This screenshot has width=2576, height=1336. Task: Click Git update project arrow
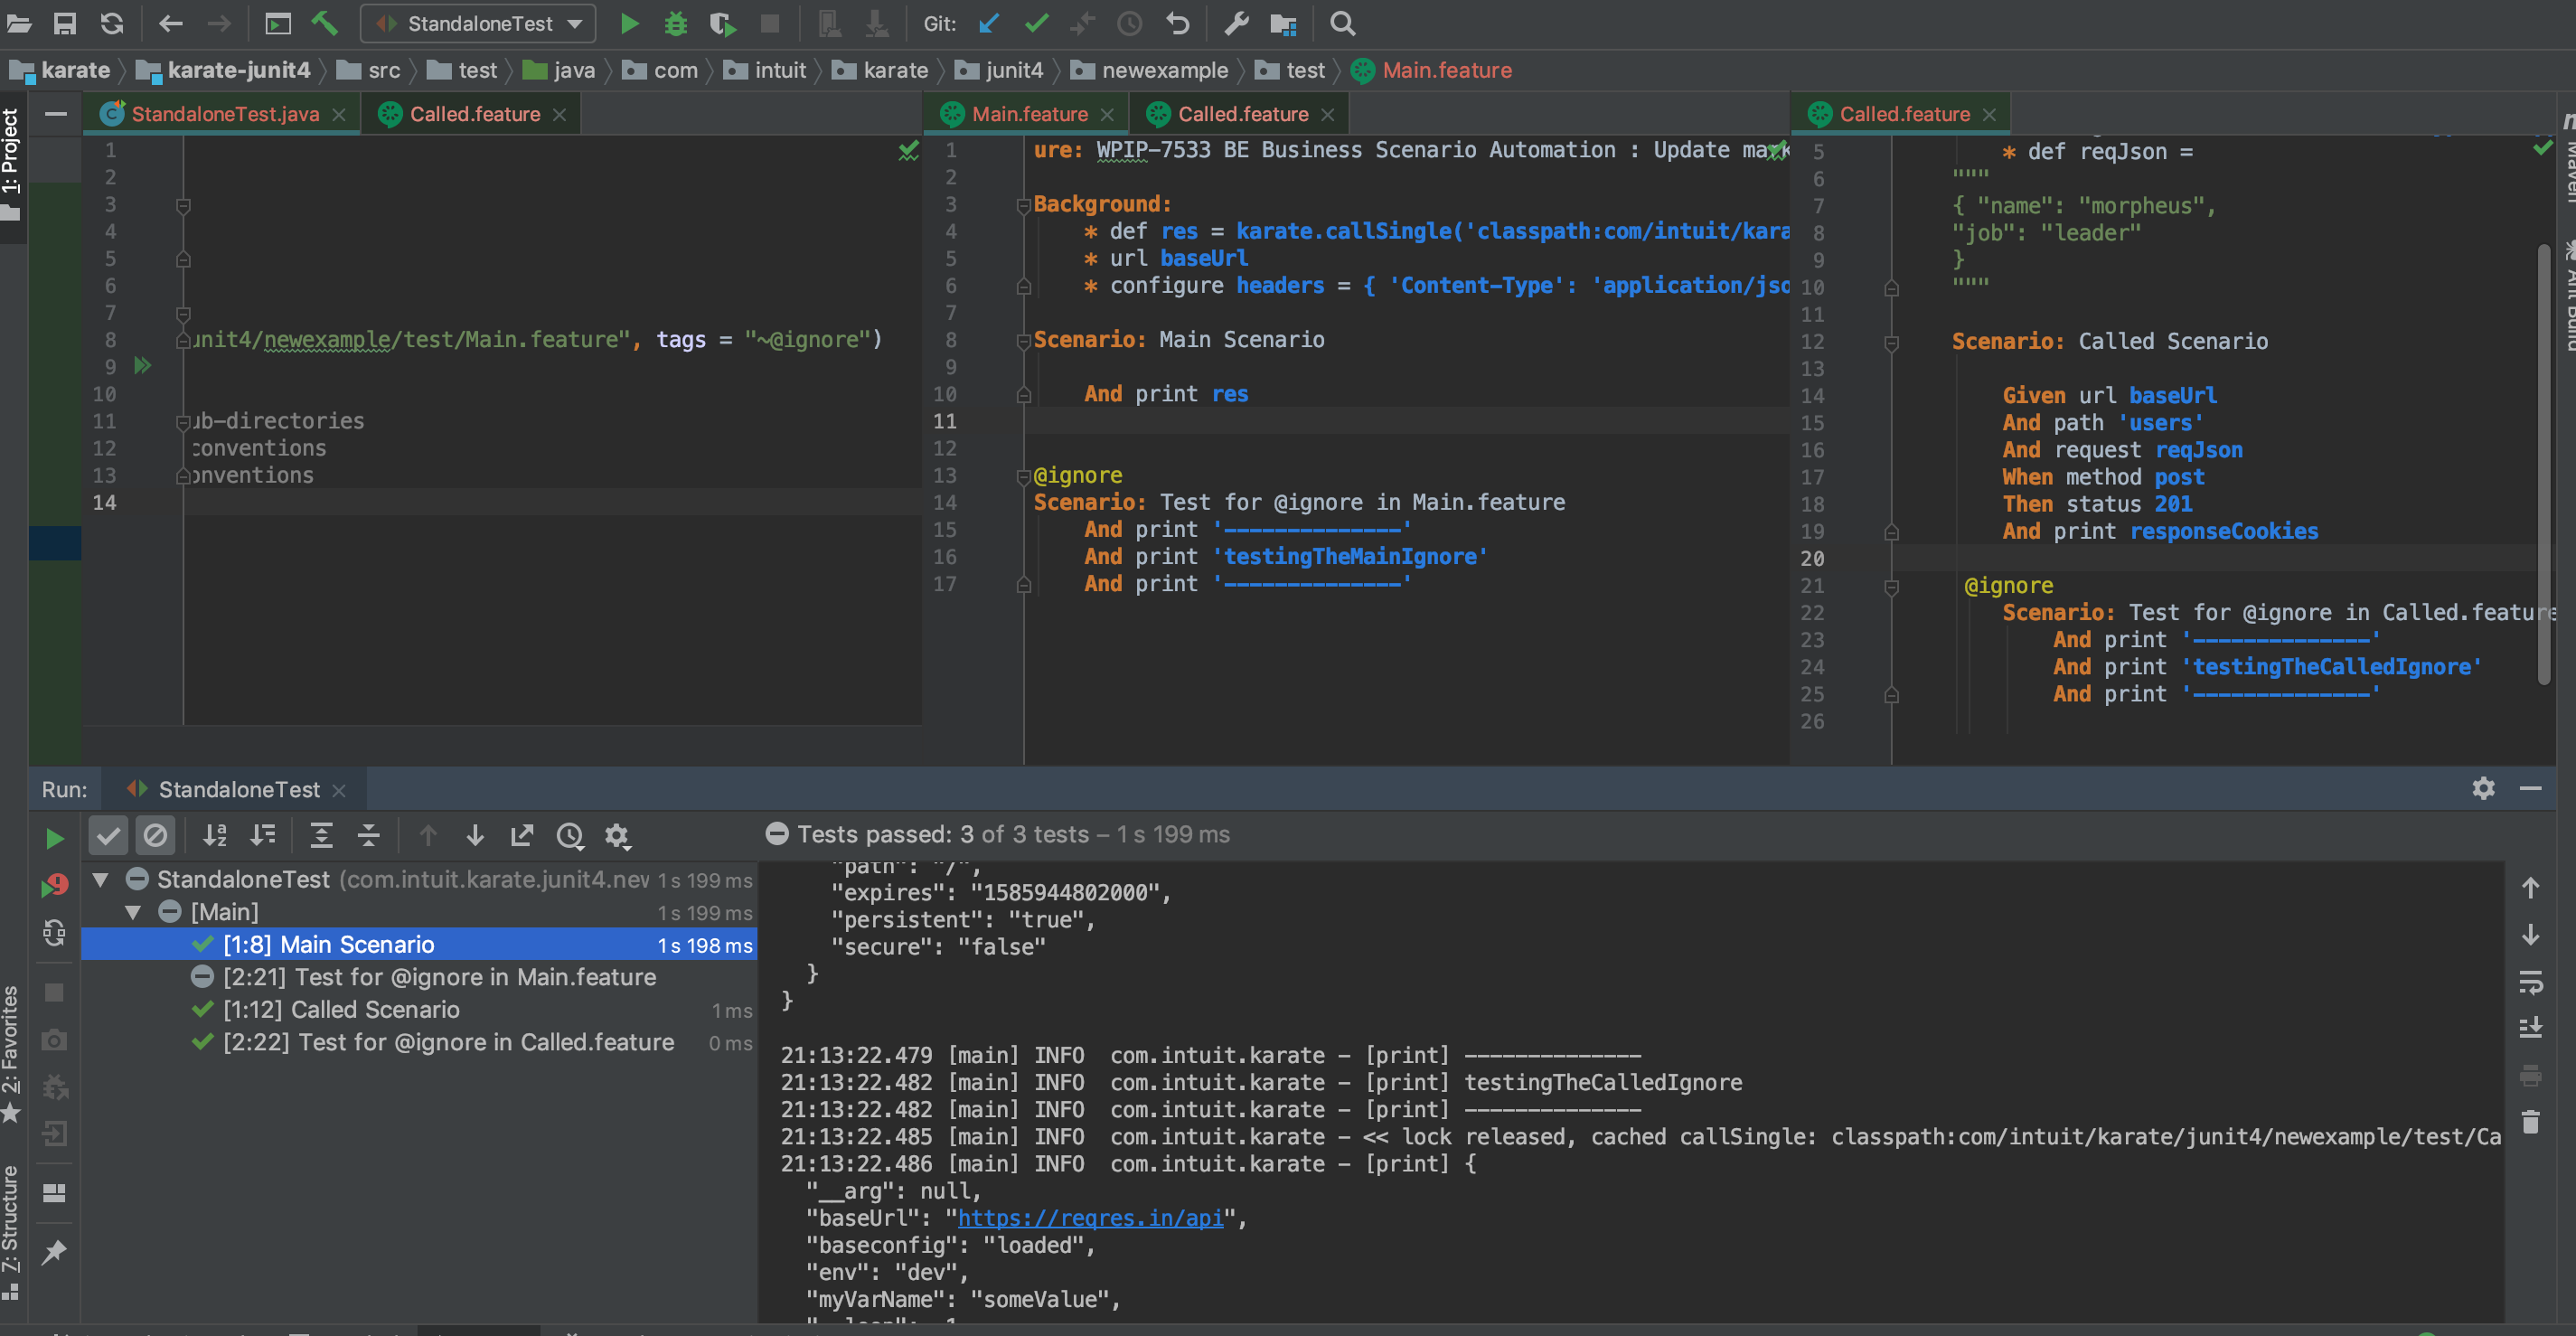click(x=989, y=23)
